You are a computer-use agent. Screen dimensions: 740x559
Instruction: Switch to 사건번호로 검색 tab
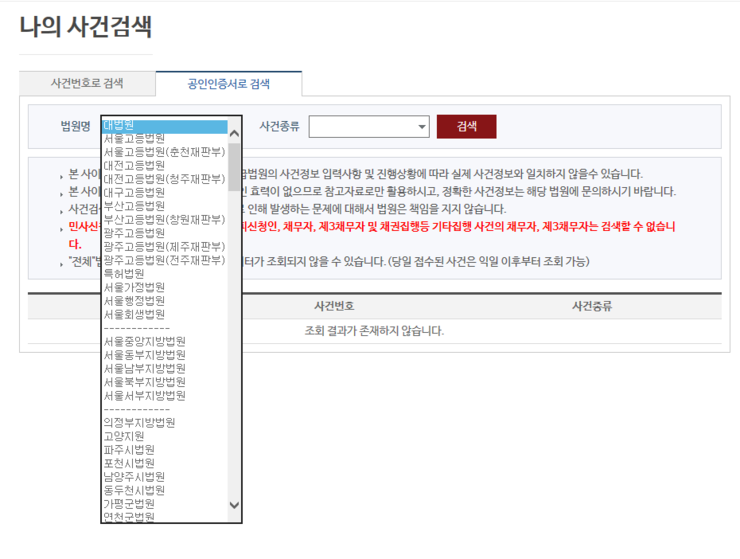[x=87, y=84]
